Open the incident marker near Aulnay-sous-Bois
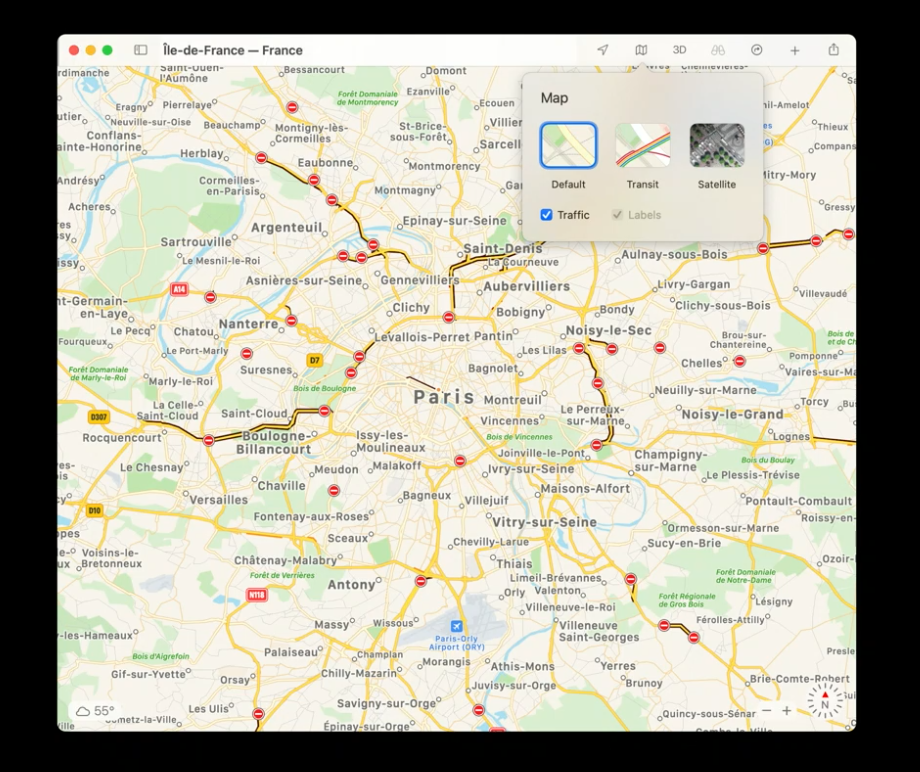The width and height of the screenshot is (920, 772). [x=763, y=248]
